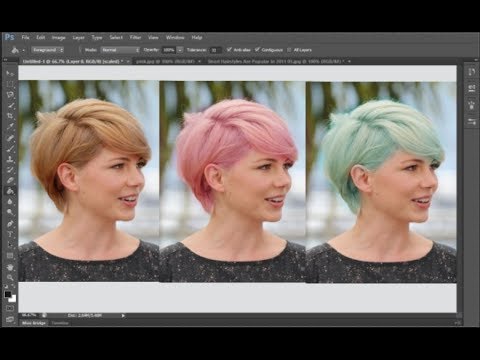Select the Rectangular Marquee tool

(x=10, y=84)
